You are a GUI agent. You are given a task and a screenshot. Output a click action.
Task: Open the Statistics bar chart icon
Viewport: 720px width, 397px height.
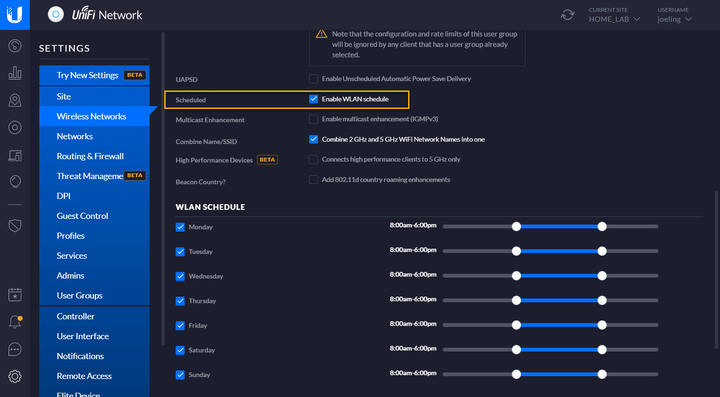15,73
